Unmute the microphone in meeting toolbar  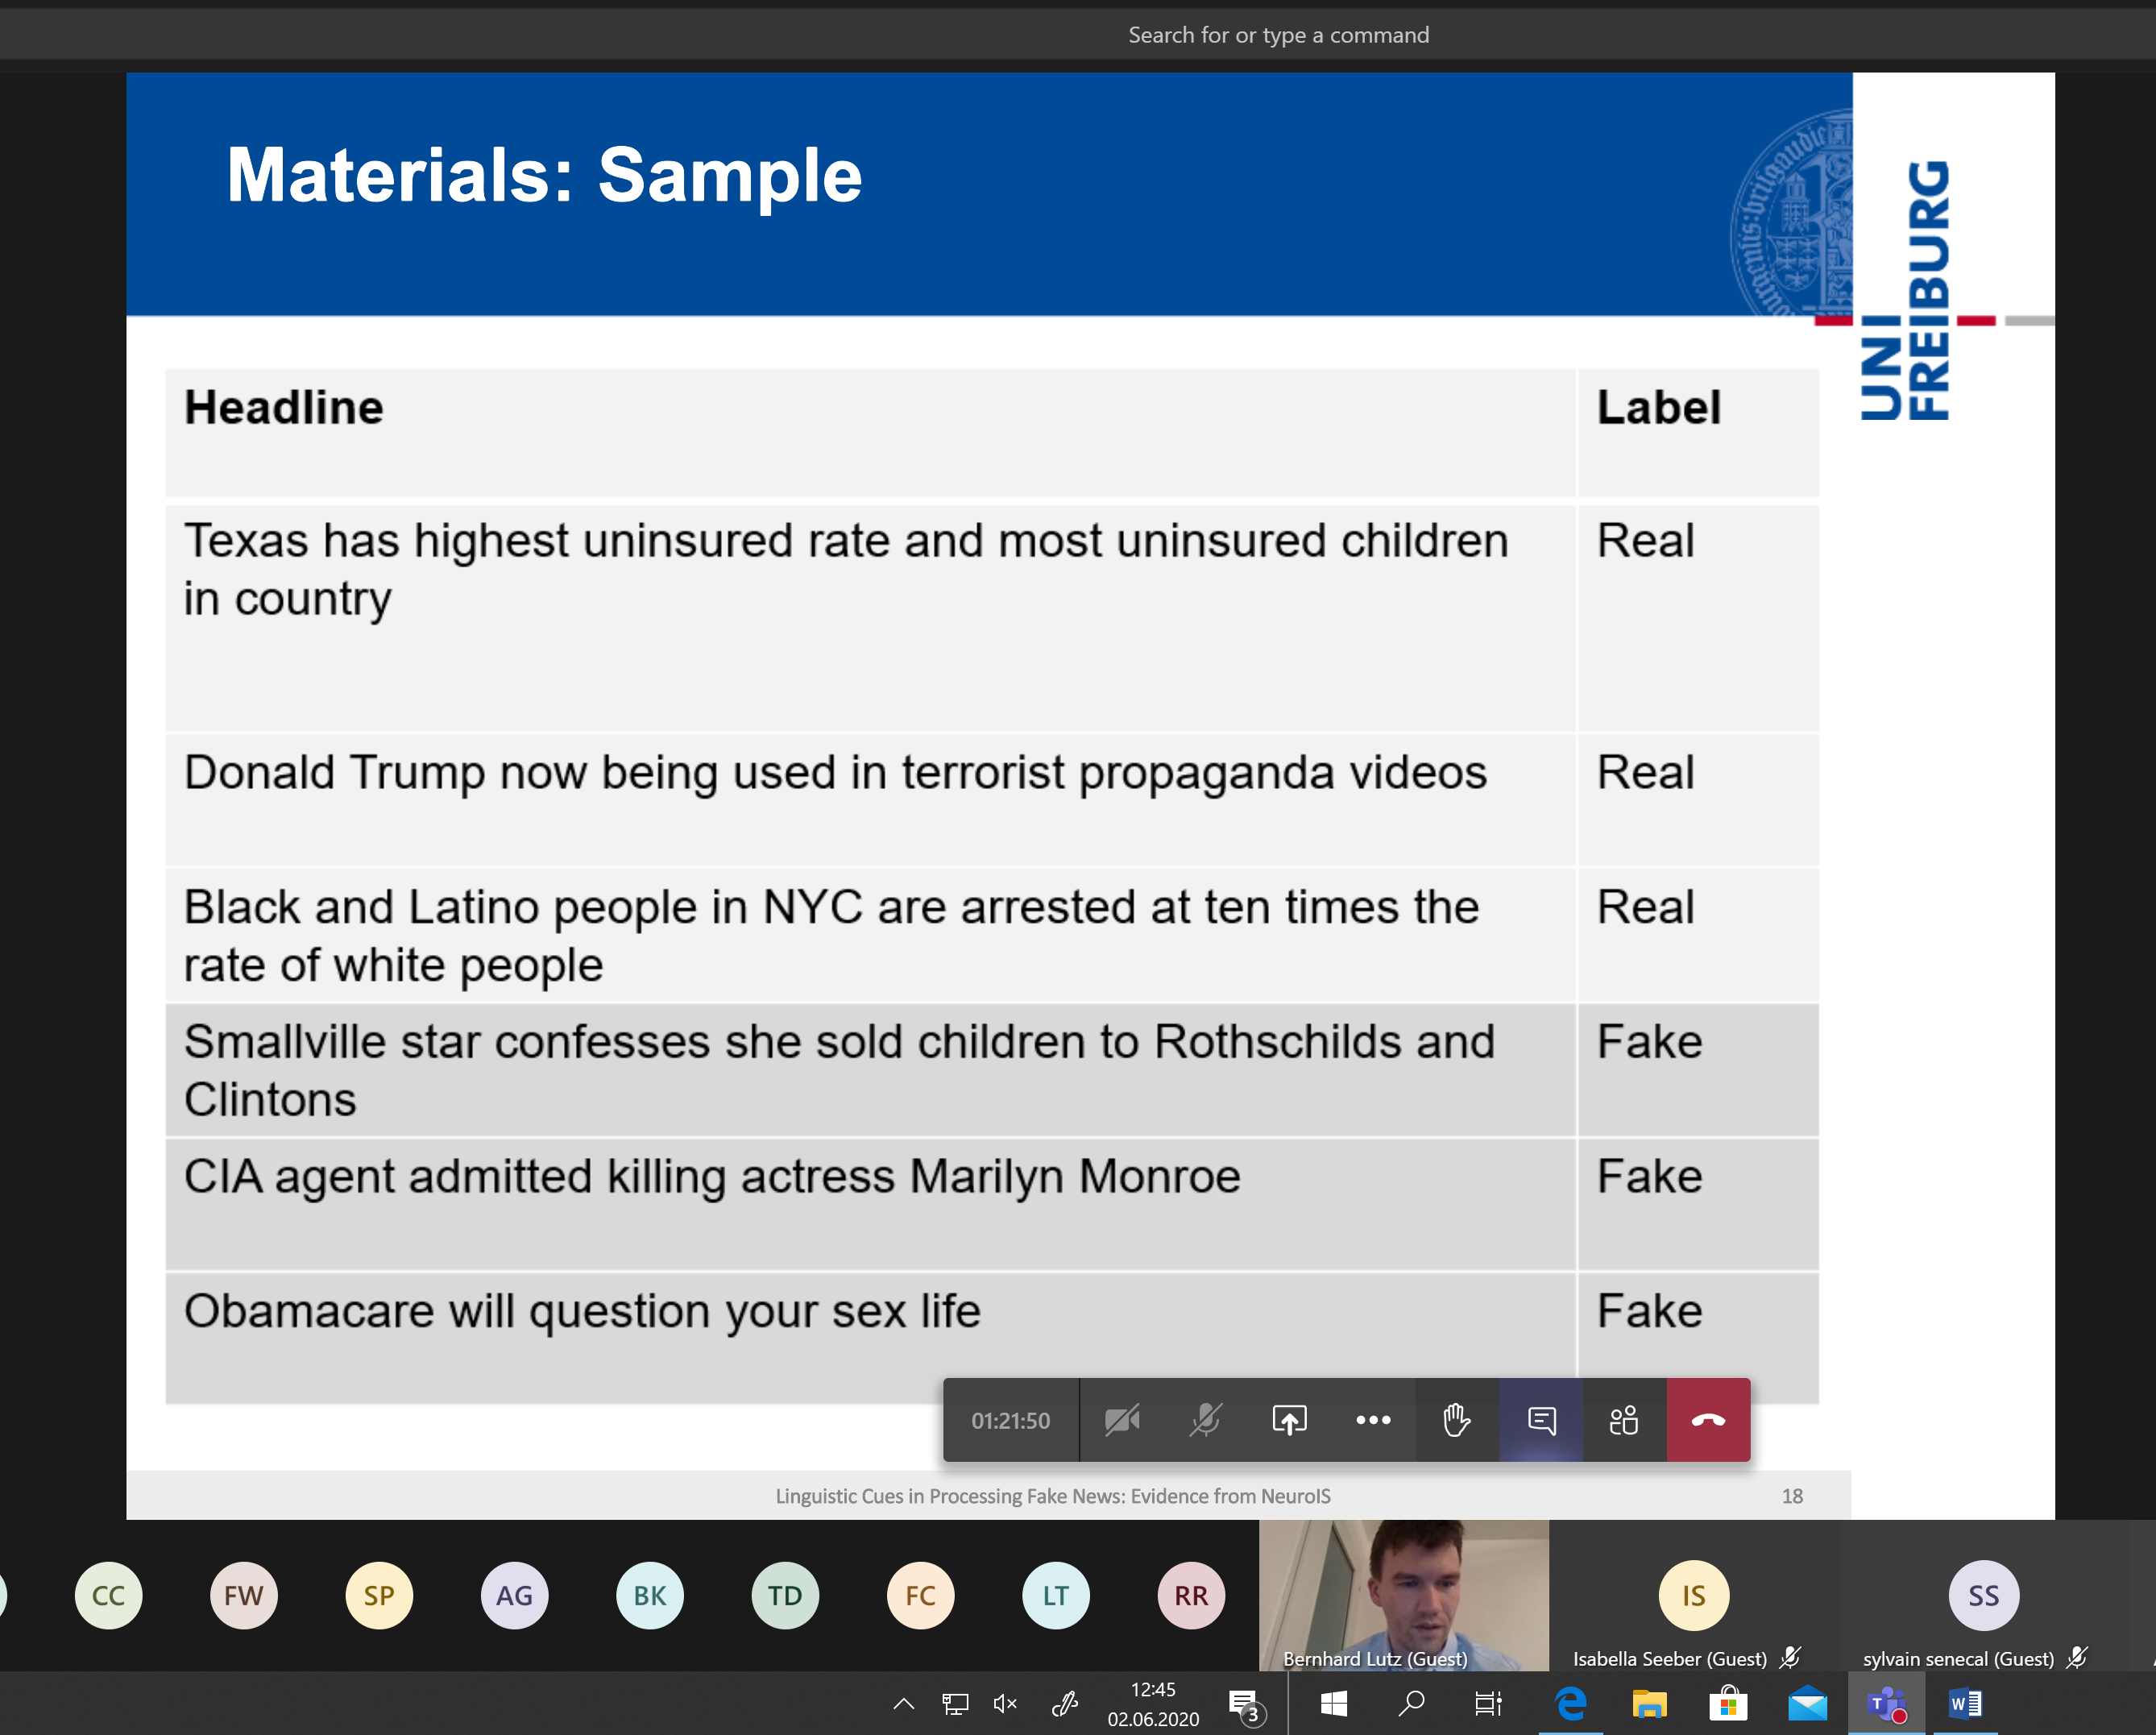coord(1205,1420)
